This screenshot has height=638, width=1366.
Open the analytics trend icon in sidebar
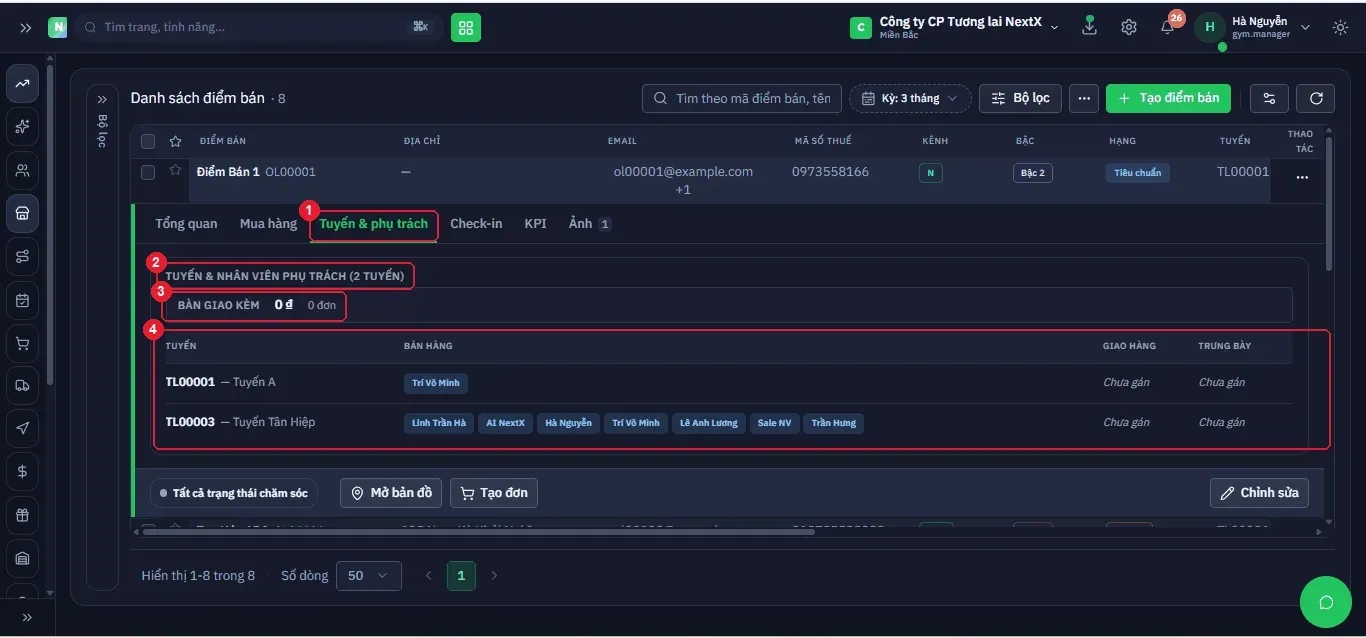[23, 84]
